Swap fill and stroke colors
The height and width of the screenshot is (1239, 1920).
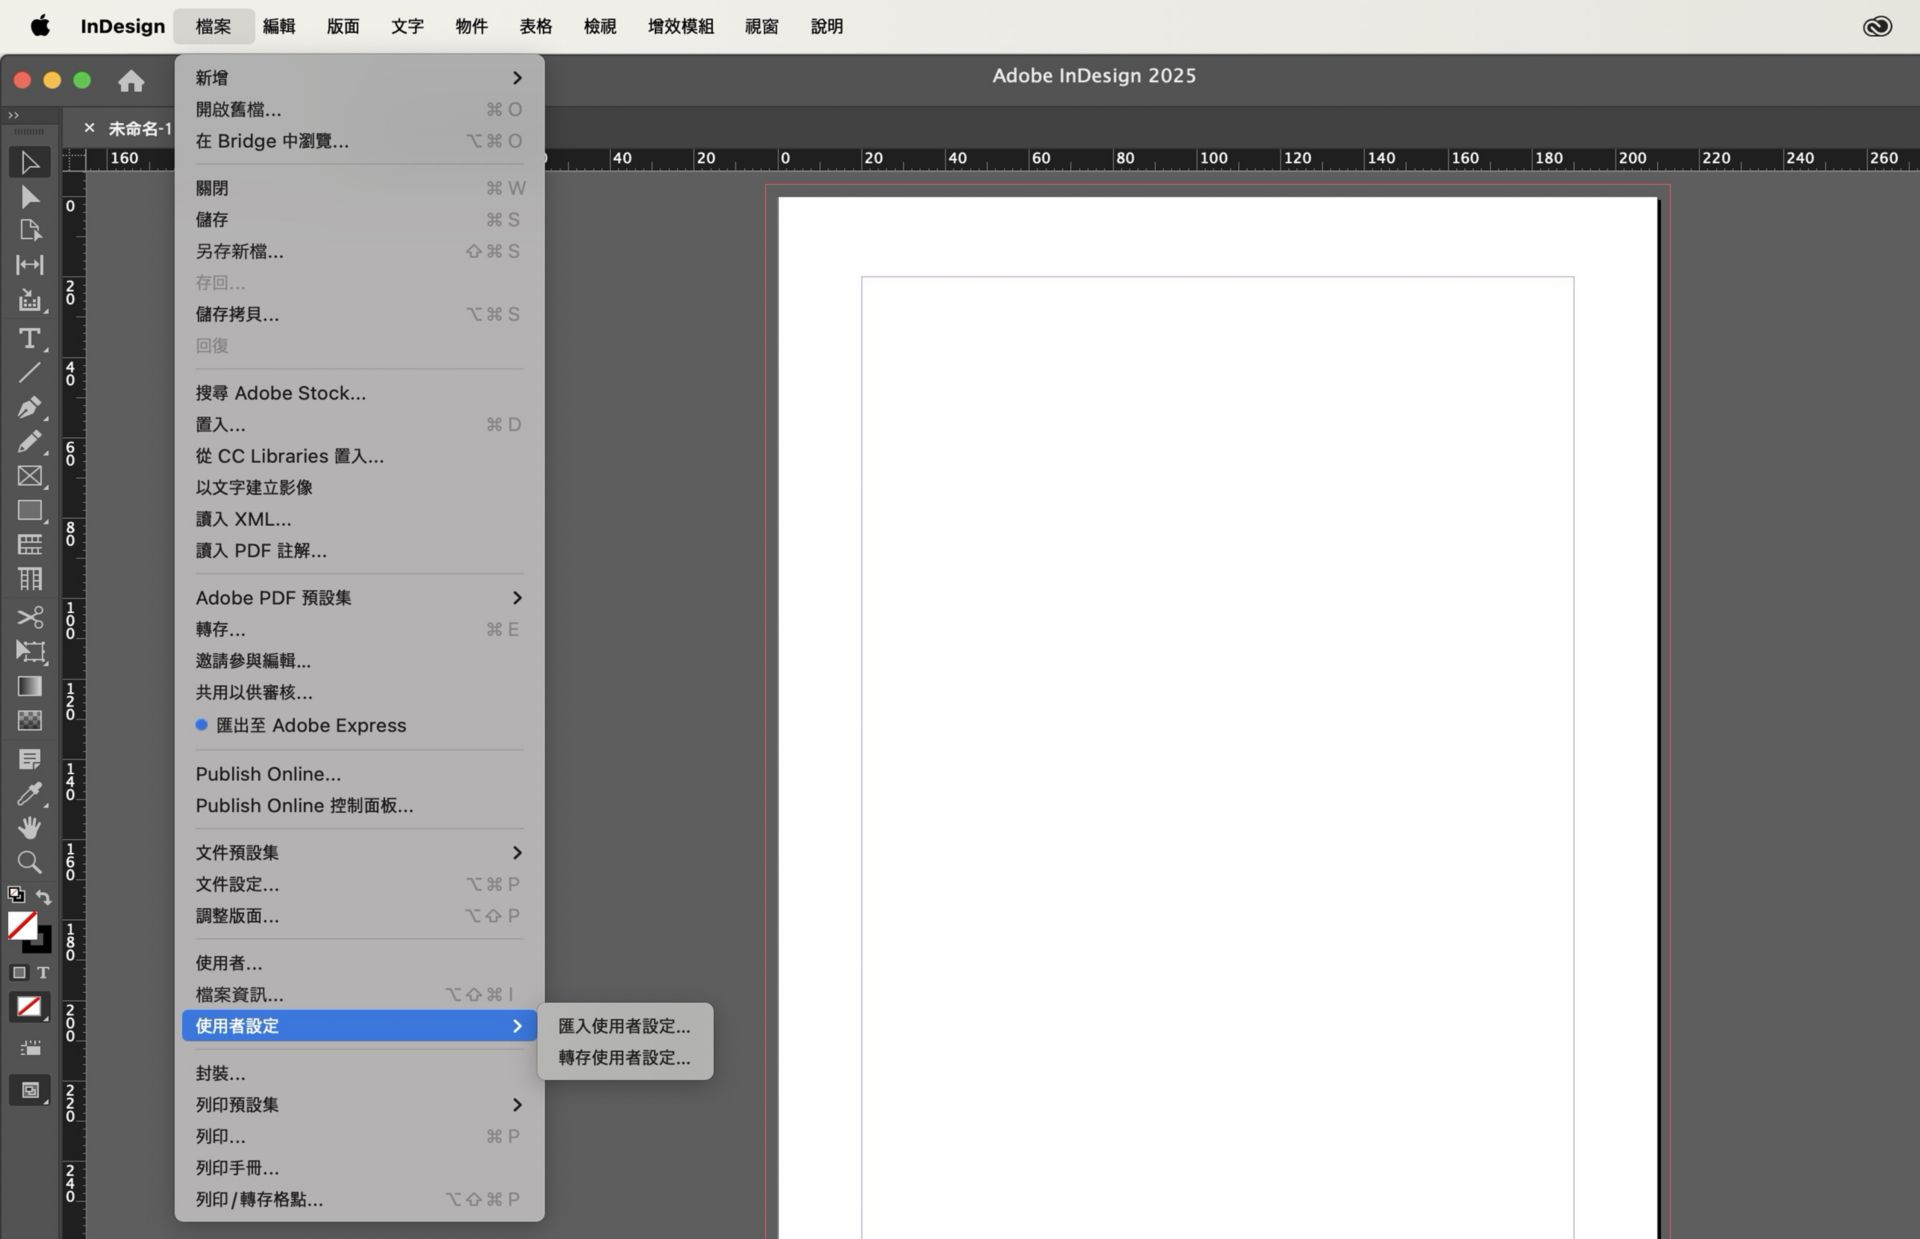pyautogui.click(x=44, y=896)
